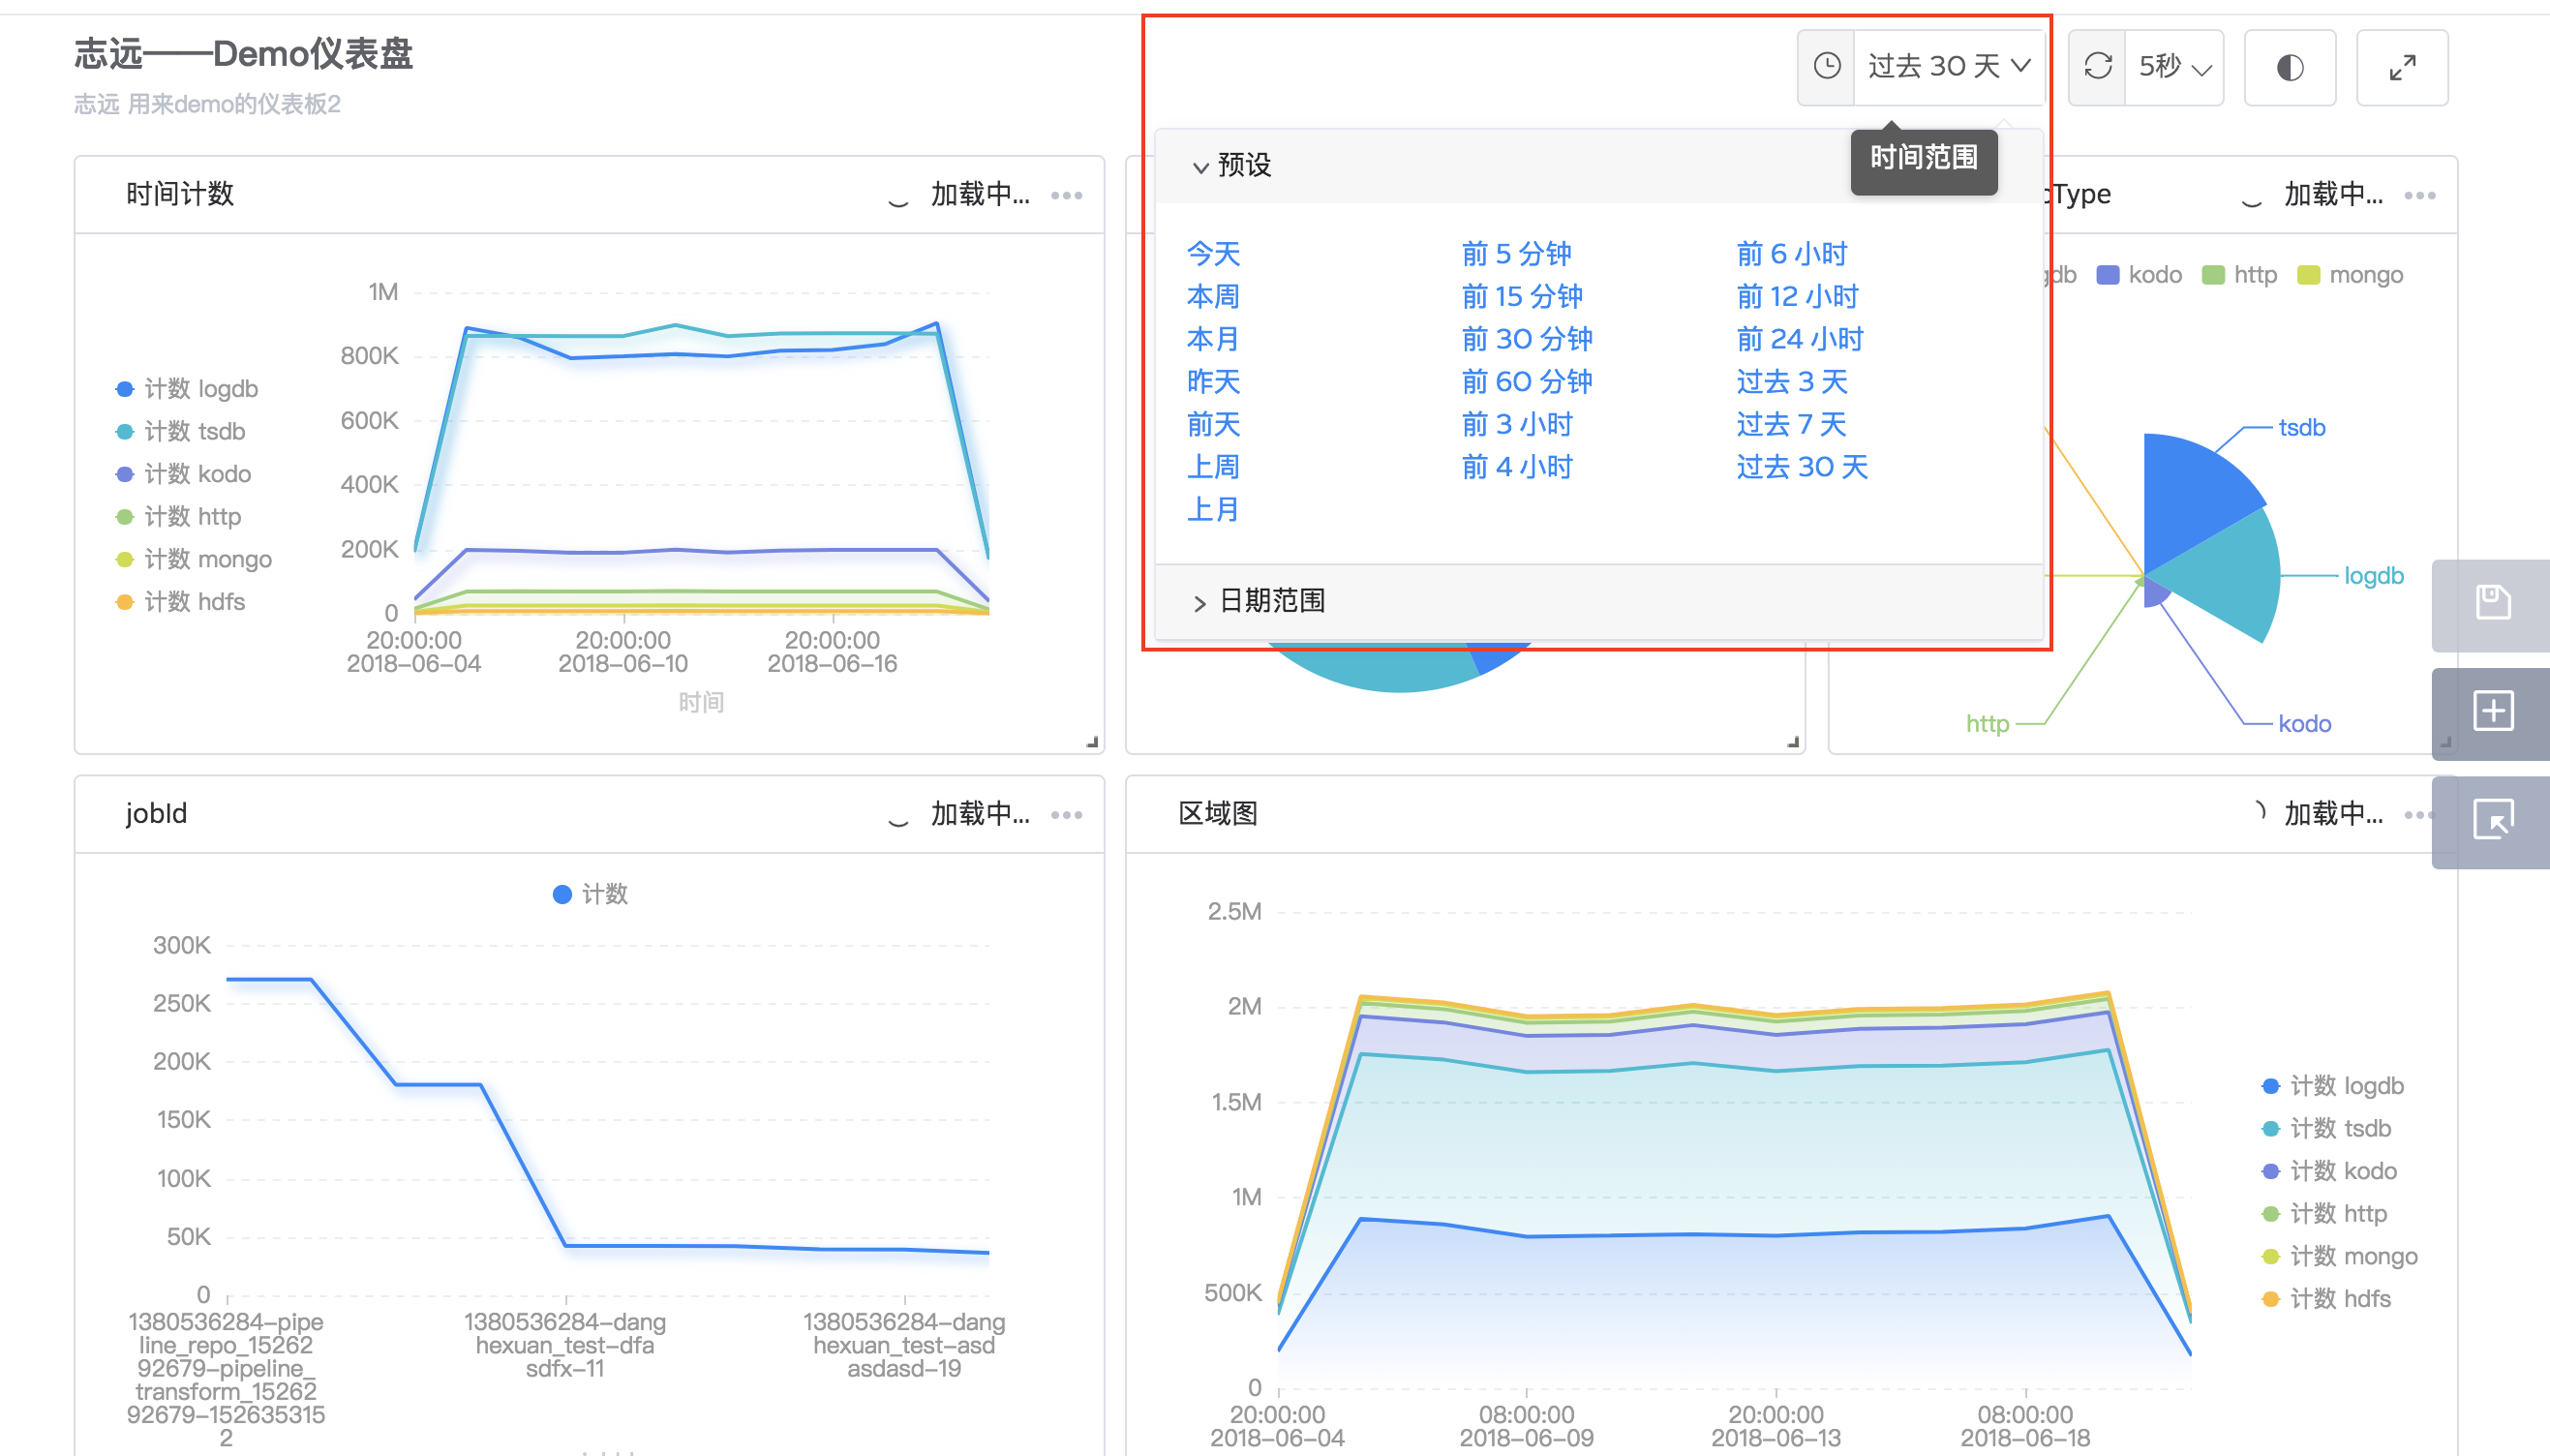
Task: Choose 前 6 小时 time range
Action: click(1792, 254)
